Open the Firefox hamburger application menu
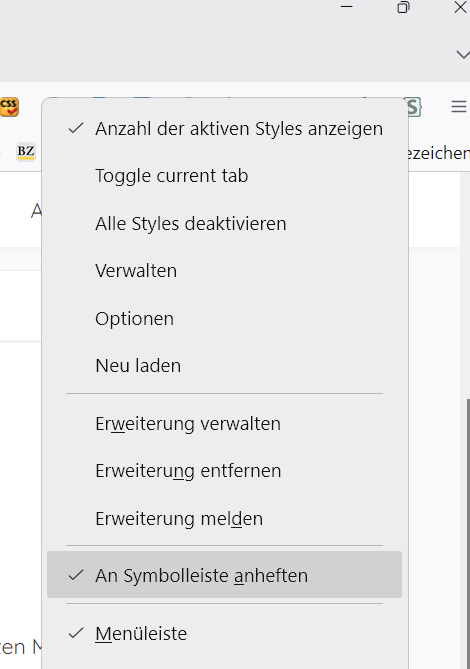Viewport: 470px width, 669px height. point(458,106)
